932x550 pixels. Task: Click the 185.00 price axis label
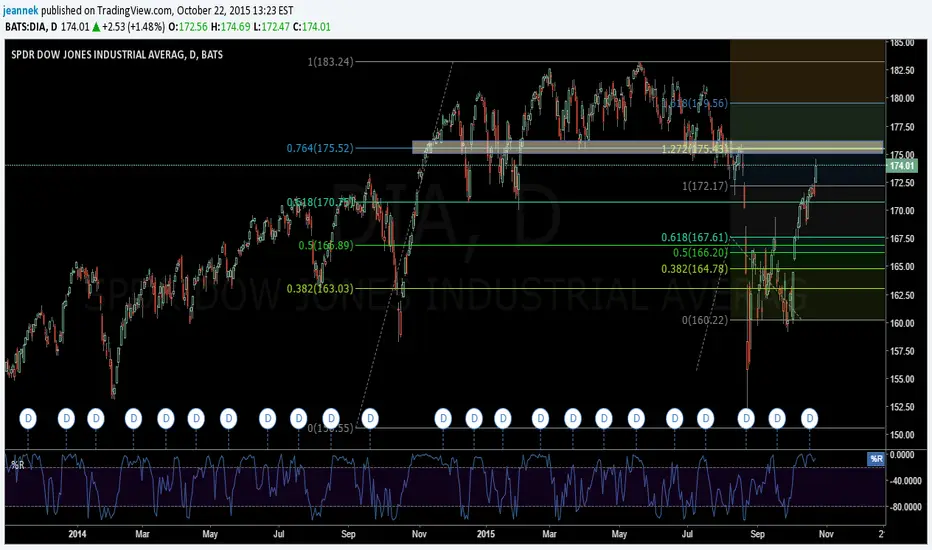coord(902,42)
